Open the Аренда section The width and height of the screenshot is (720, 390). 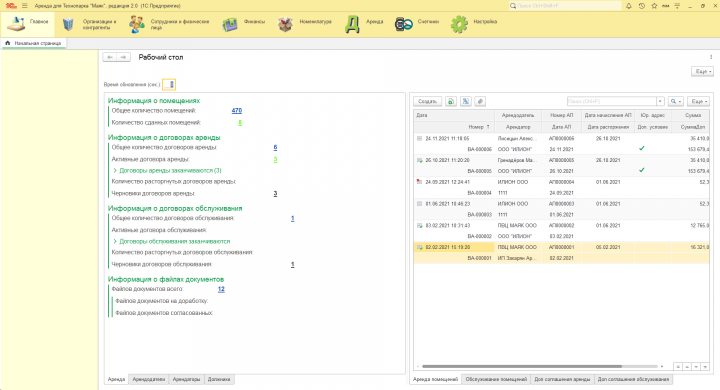pyautogui.click(x=364, y=24)
